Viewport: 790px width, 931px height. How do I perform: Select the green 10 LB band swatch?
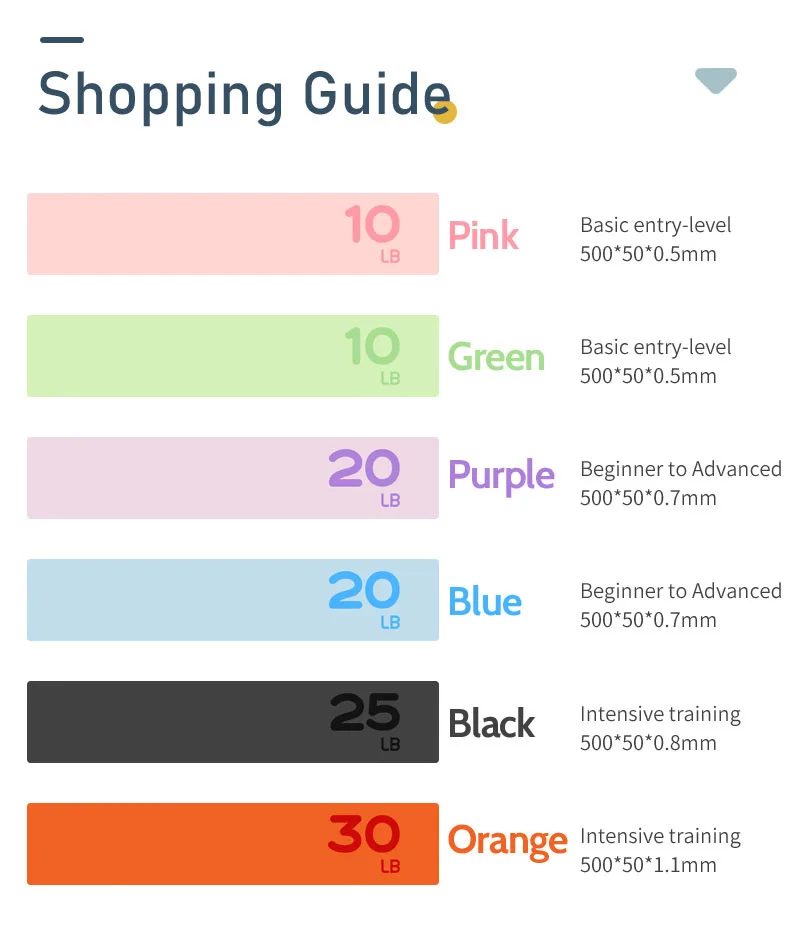click(x=232, y=356)
